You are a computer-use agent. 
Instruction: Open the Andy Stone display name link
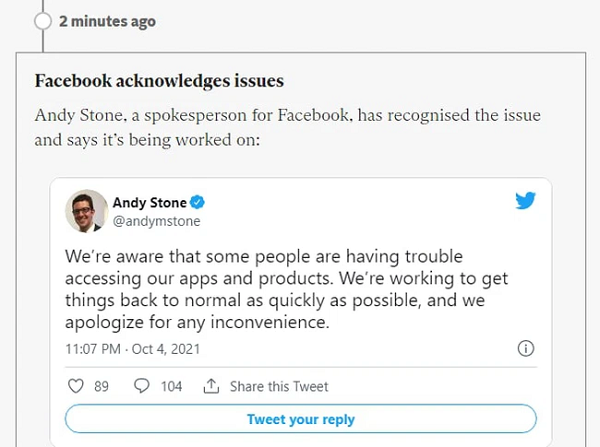(149, 203)
